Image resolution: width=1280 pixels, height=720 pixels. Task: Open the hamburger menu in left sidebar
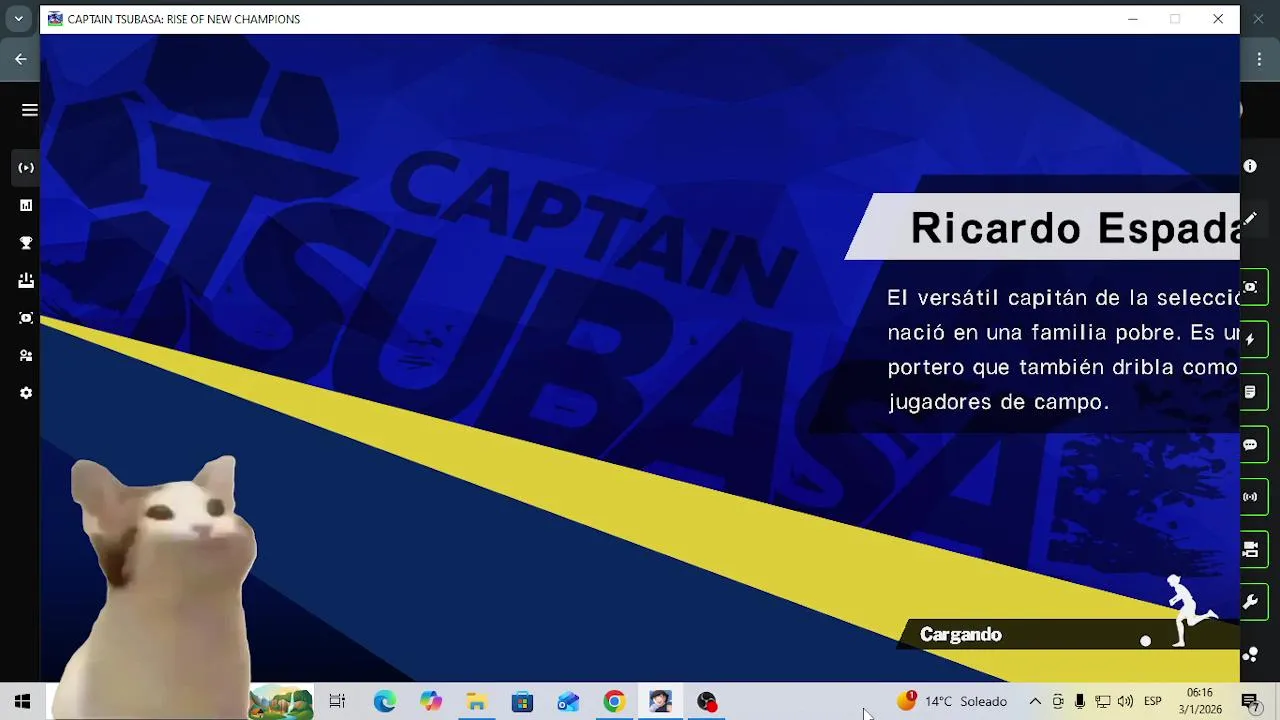coord(30,110)
